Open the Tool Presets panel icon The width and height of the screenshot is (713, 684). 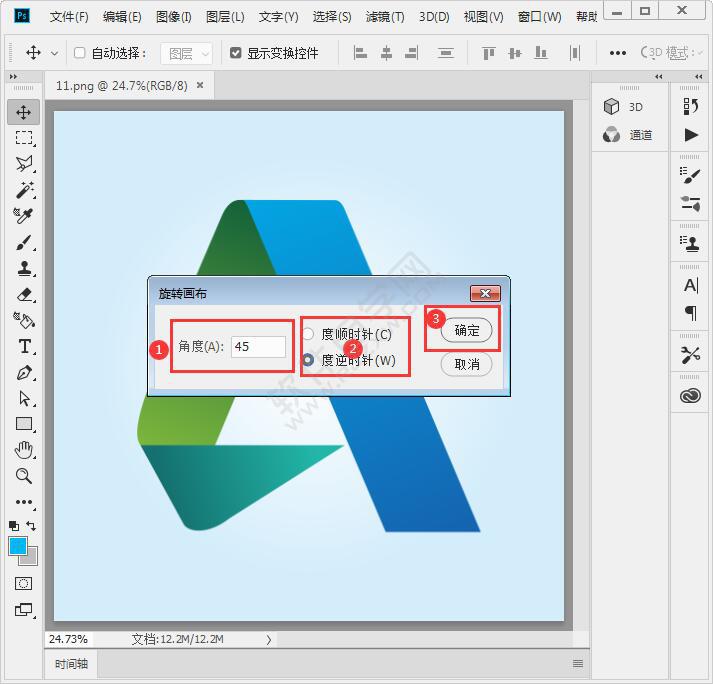click(x=690, y=355)
